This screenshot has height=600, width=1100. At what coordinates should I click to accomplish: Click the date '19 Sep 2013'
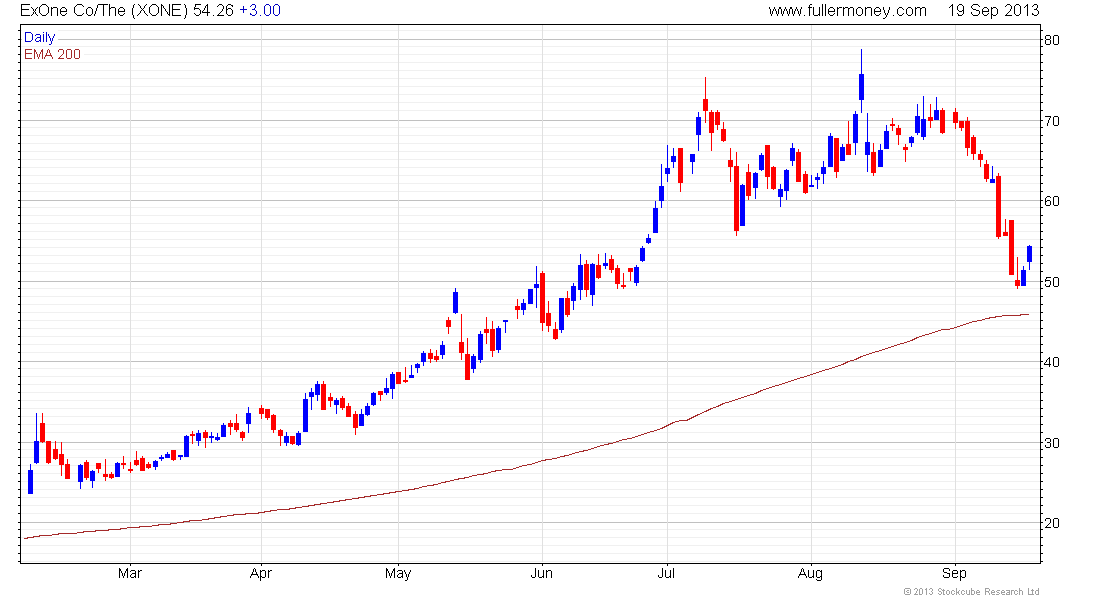[x=993, y=11]
